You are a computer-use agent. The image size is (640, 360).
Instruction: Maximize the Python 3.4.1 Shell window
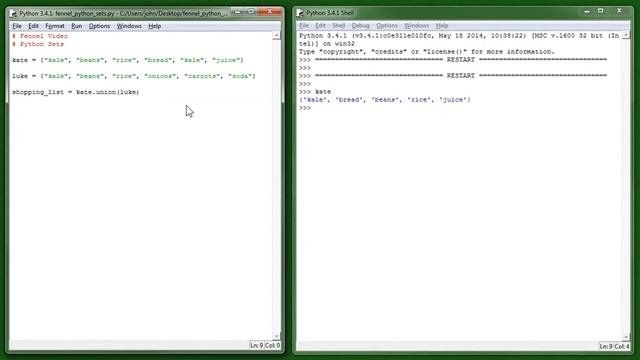tap(600, 11)
